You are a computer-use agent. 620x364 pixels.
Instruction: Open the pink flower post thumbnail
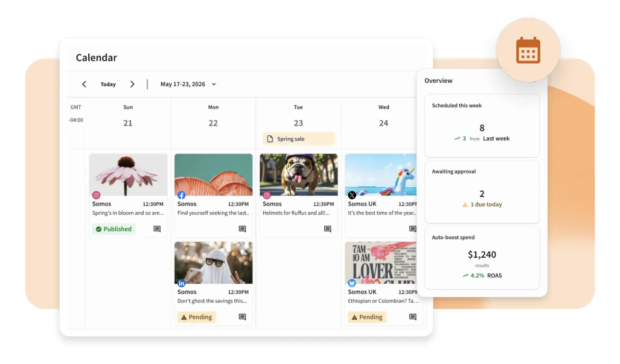[128, 175]
